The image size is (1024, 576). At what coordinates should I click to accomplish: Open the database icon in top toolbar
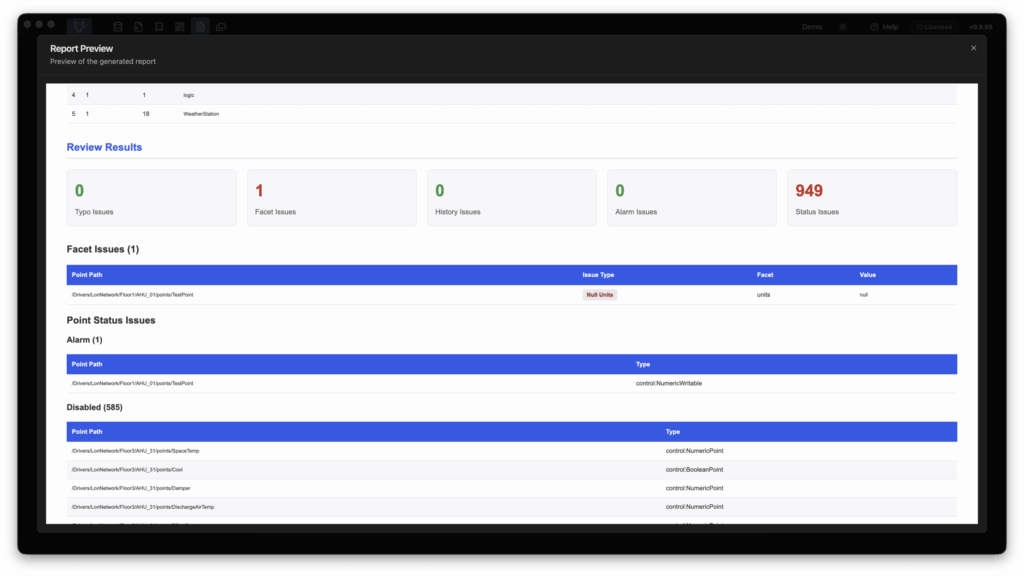click(x=118, y=27)
